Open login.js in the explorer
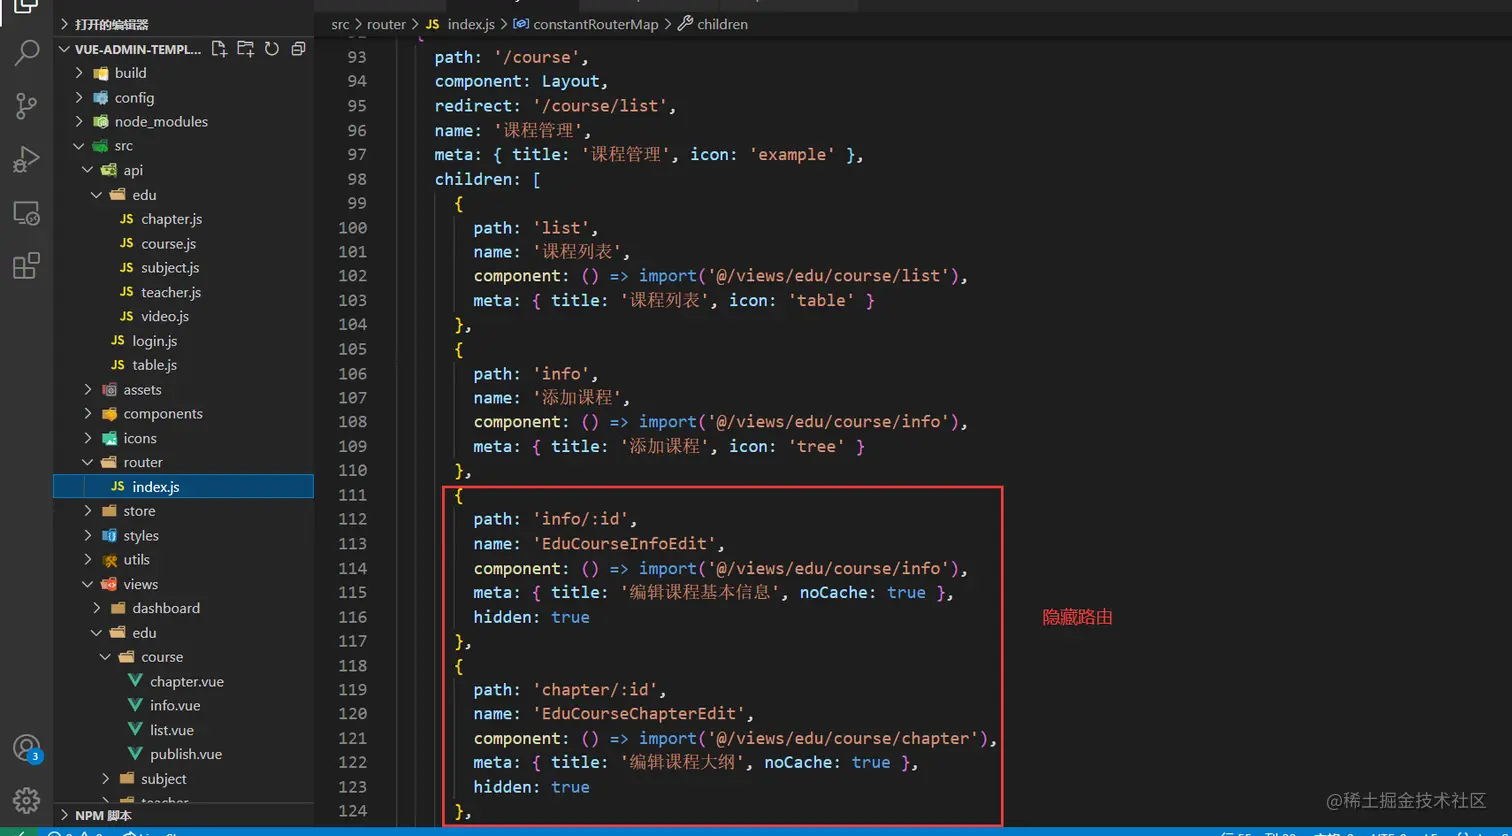Viewport: 1512px width, 836px height. click(183, 340)
